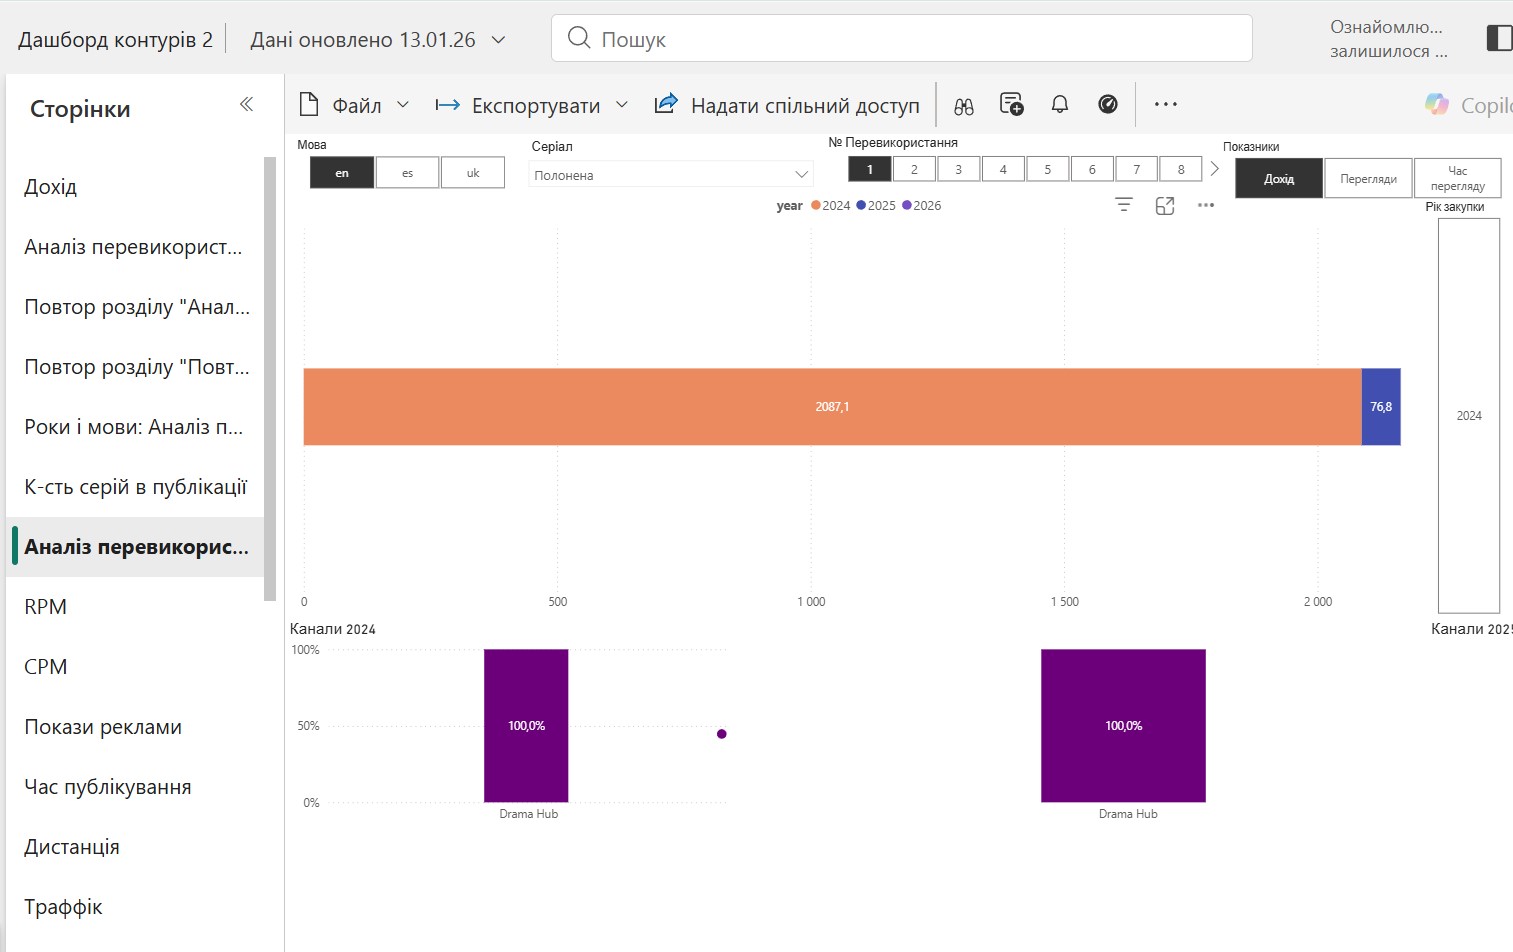1513x952 pixels.
Task: Click the share arrow icon
Action: coord(666,104)
